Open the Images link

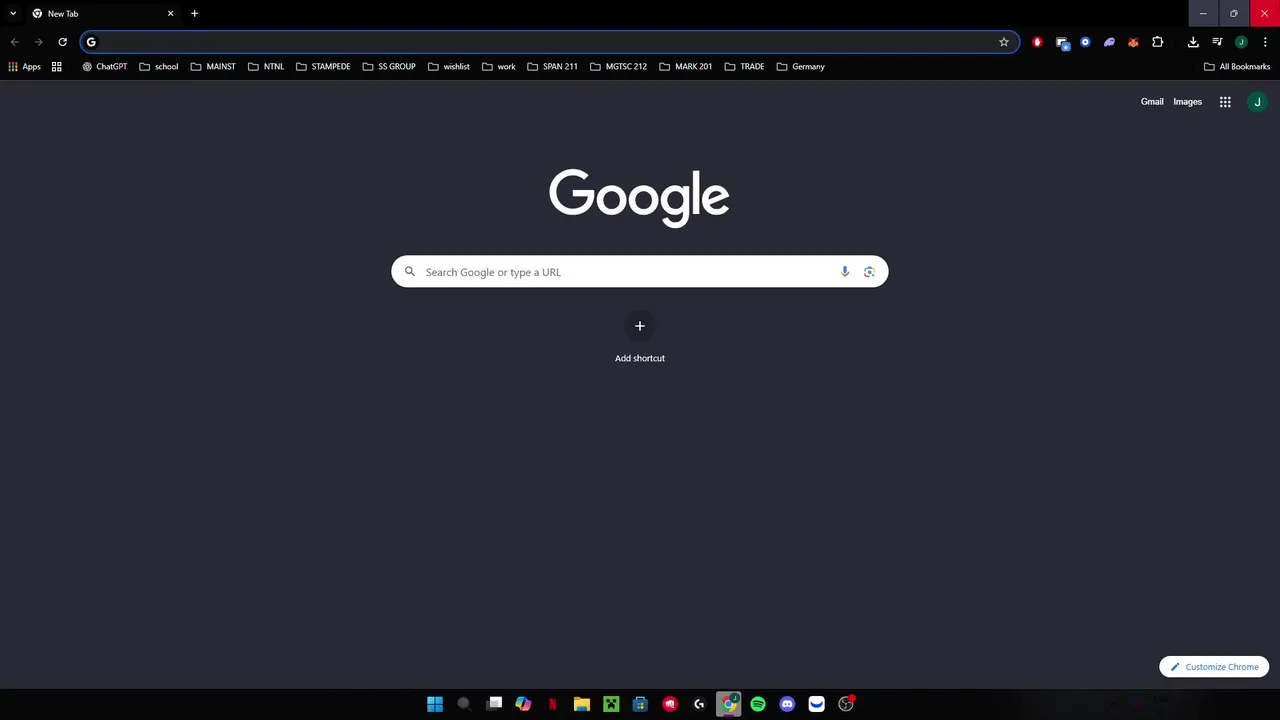pos(1187,102)
